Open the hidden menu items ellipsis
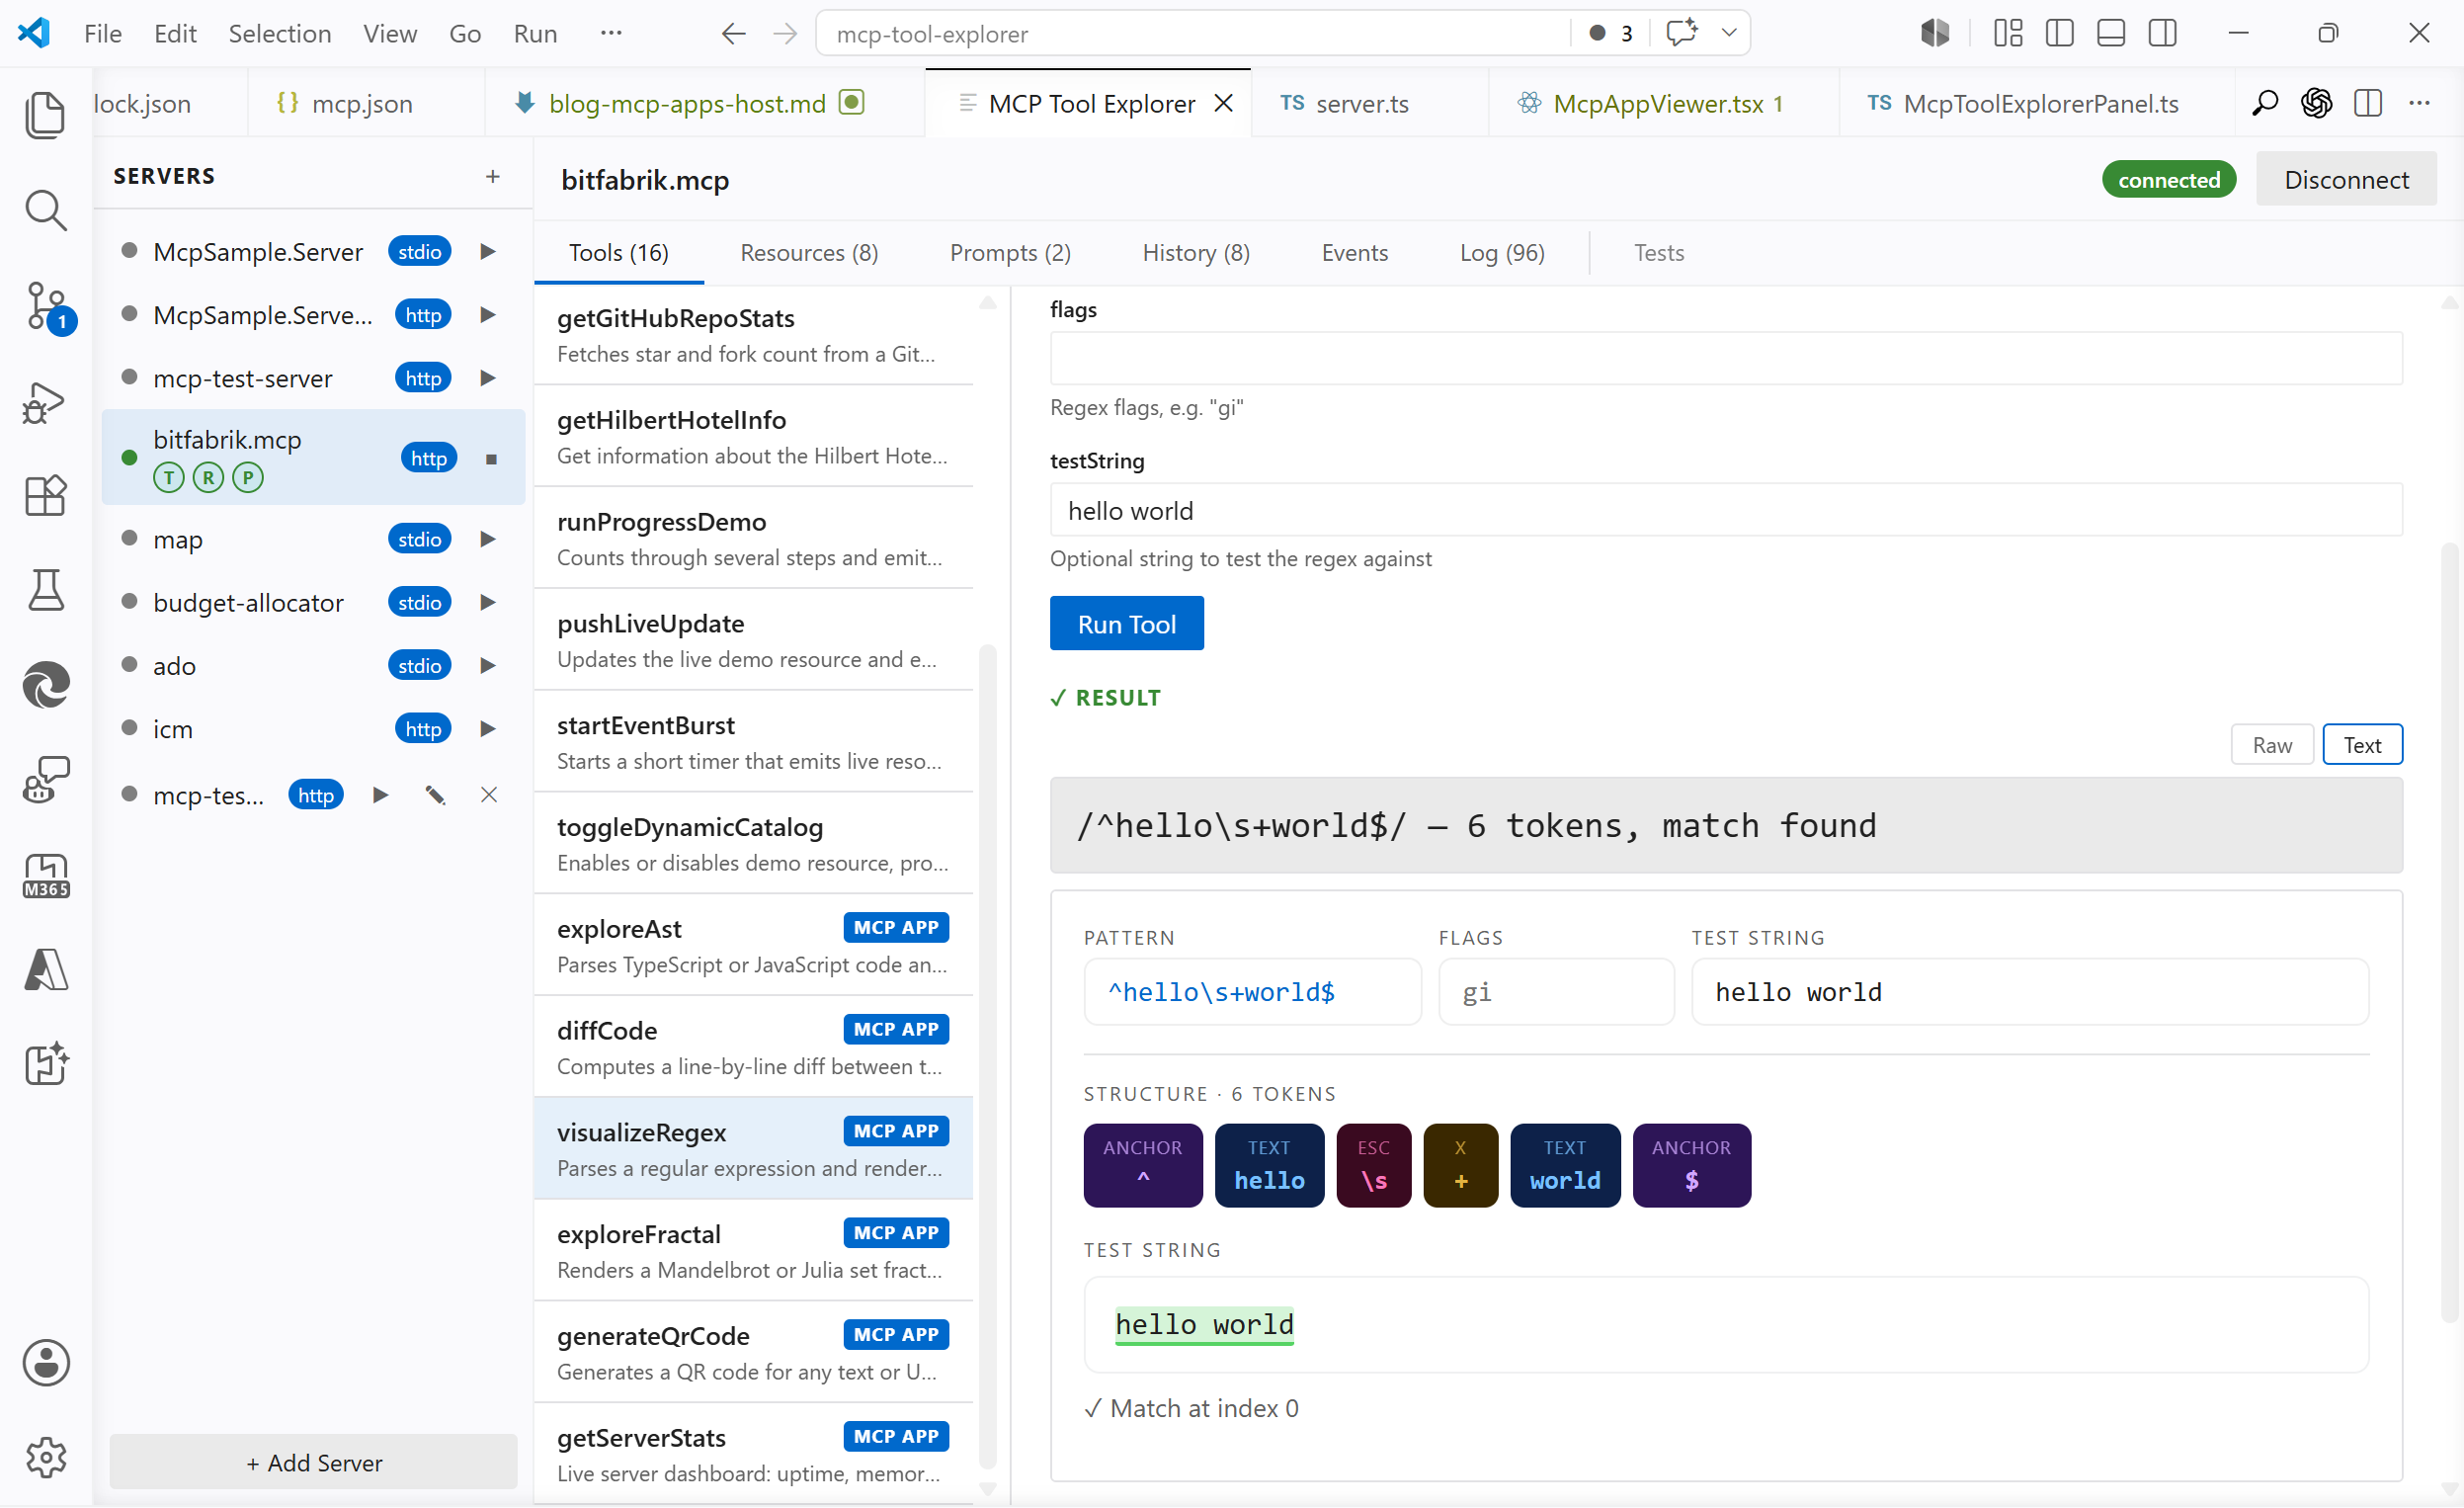 click(x=611, y=33)
